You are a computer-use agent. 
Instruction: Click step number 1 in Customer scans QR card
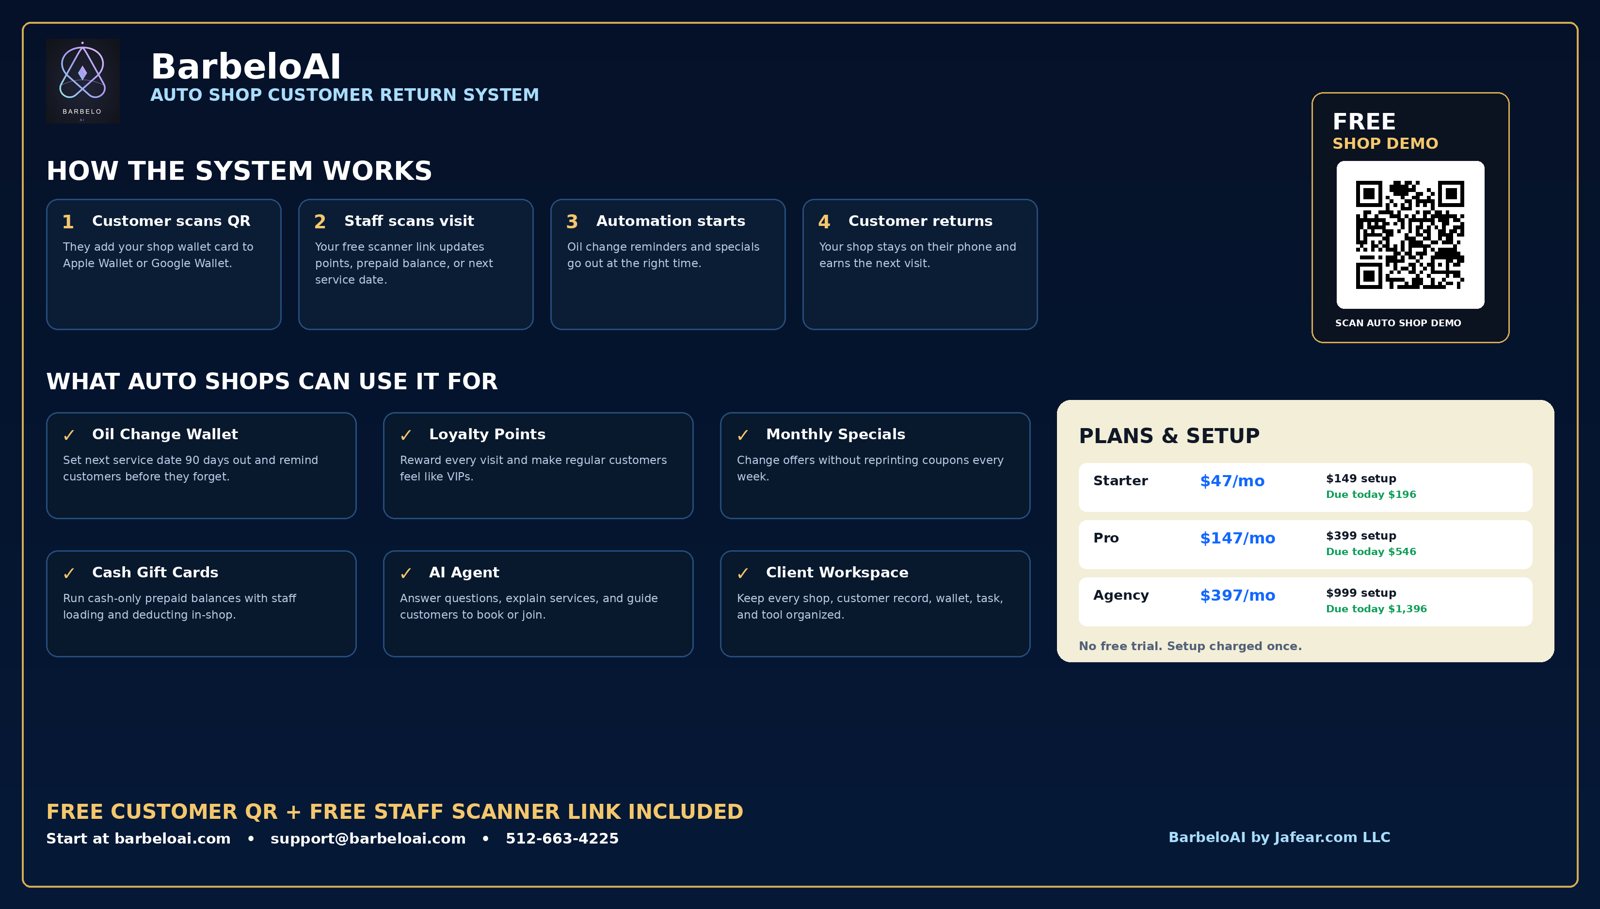pos(68,222)
